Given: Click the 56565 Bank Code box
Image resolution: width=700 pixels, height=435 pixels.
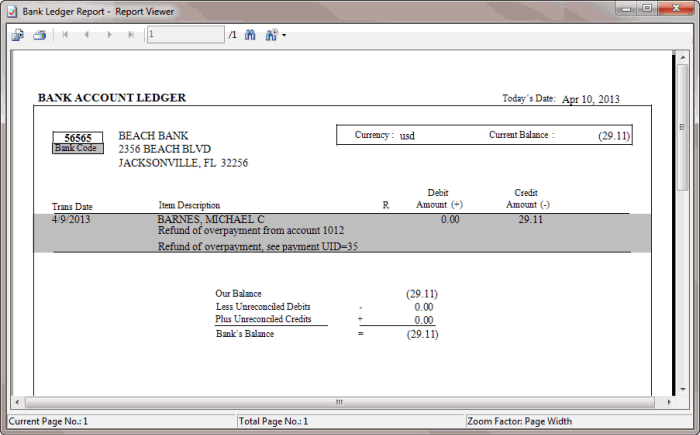Looking at the screenshot, I should click(x=78, y=139).
